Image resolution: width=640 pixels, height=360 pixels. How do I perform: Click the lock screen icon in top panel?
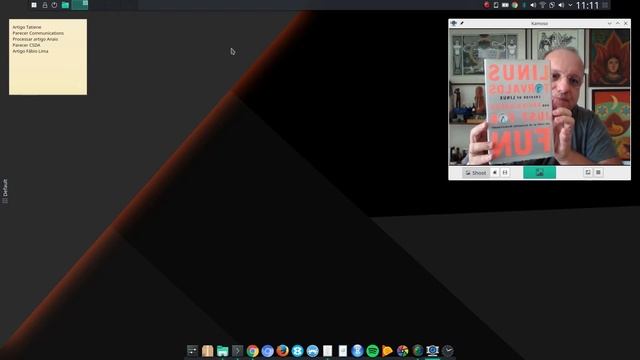pyautogui.click(x=44, y=5)
